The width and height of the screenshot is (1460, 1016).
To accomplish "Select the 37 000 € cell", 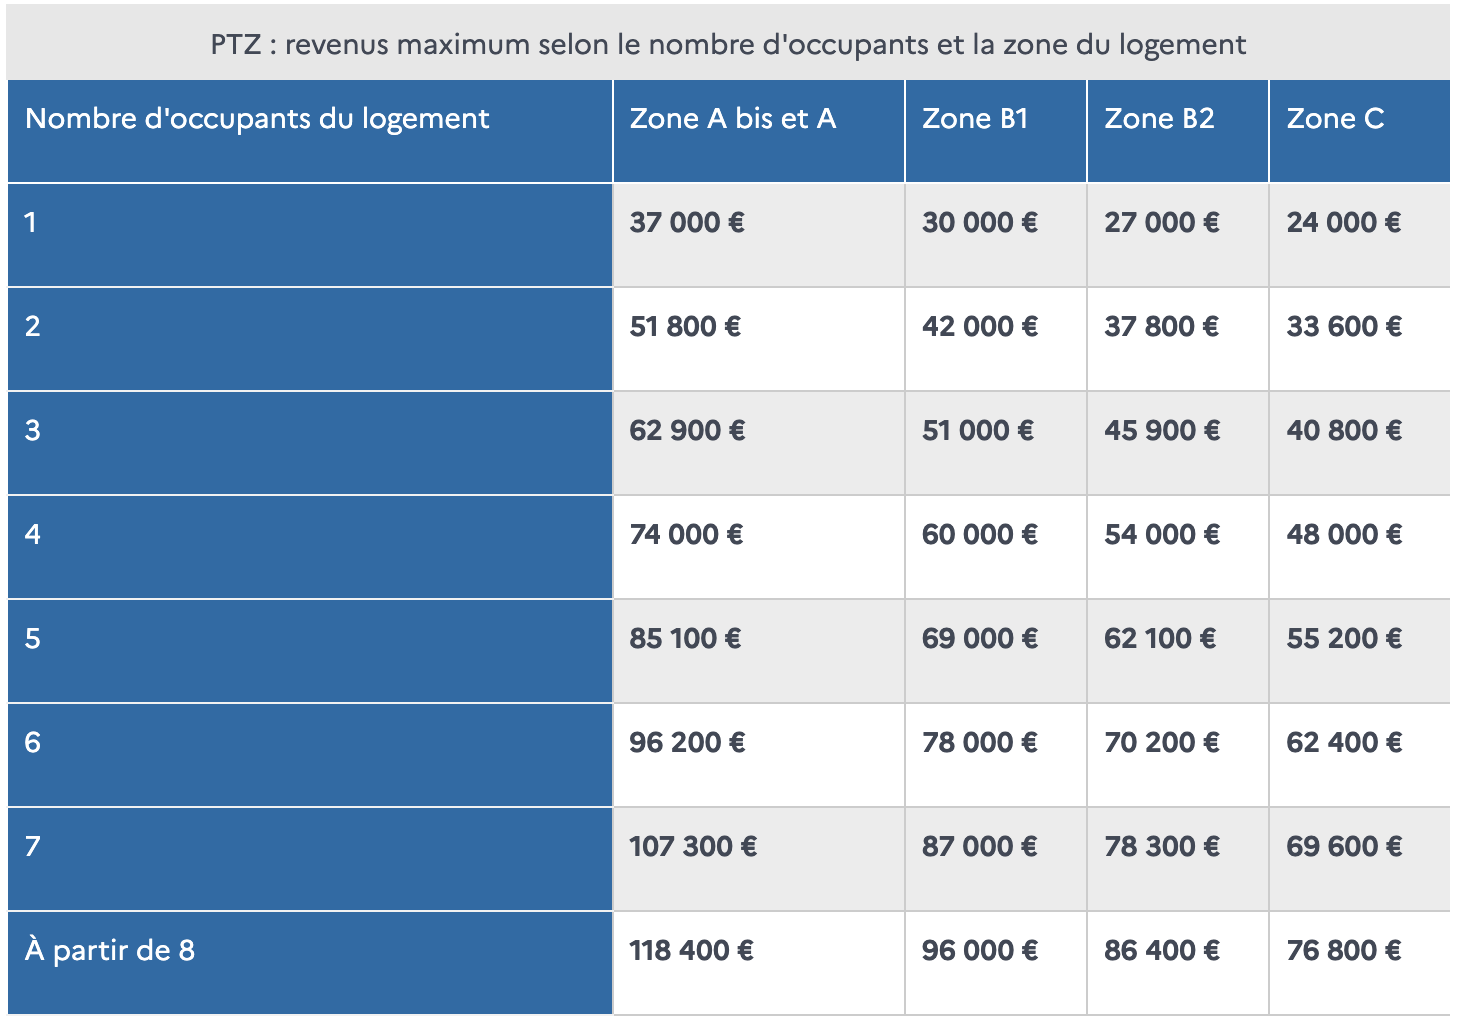I will [759, 235].
